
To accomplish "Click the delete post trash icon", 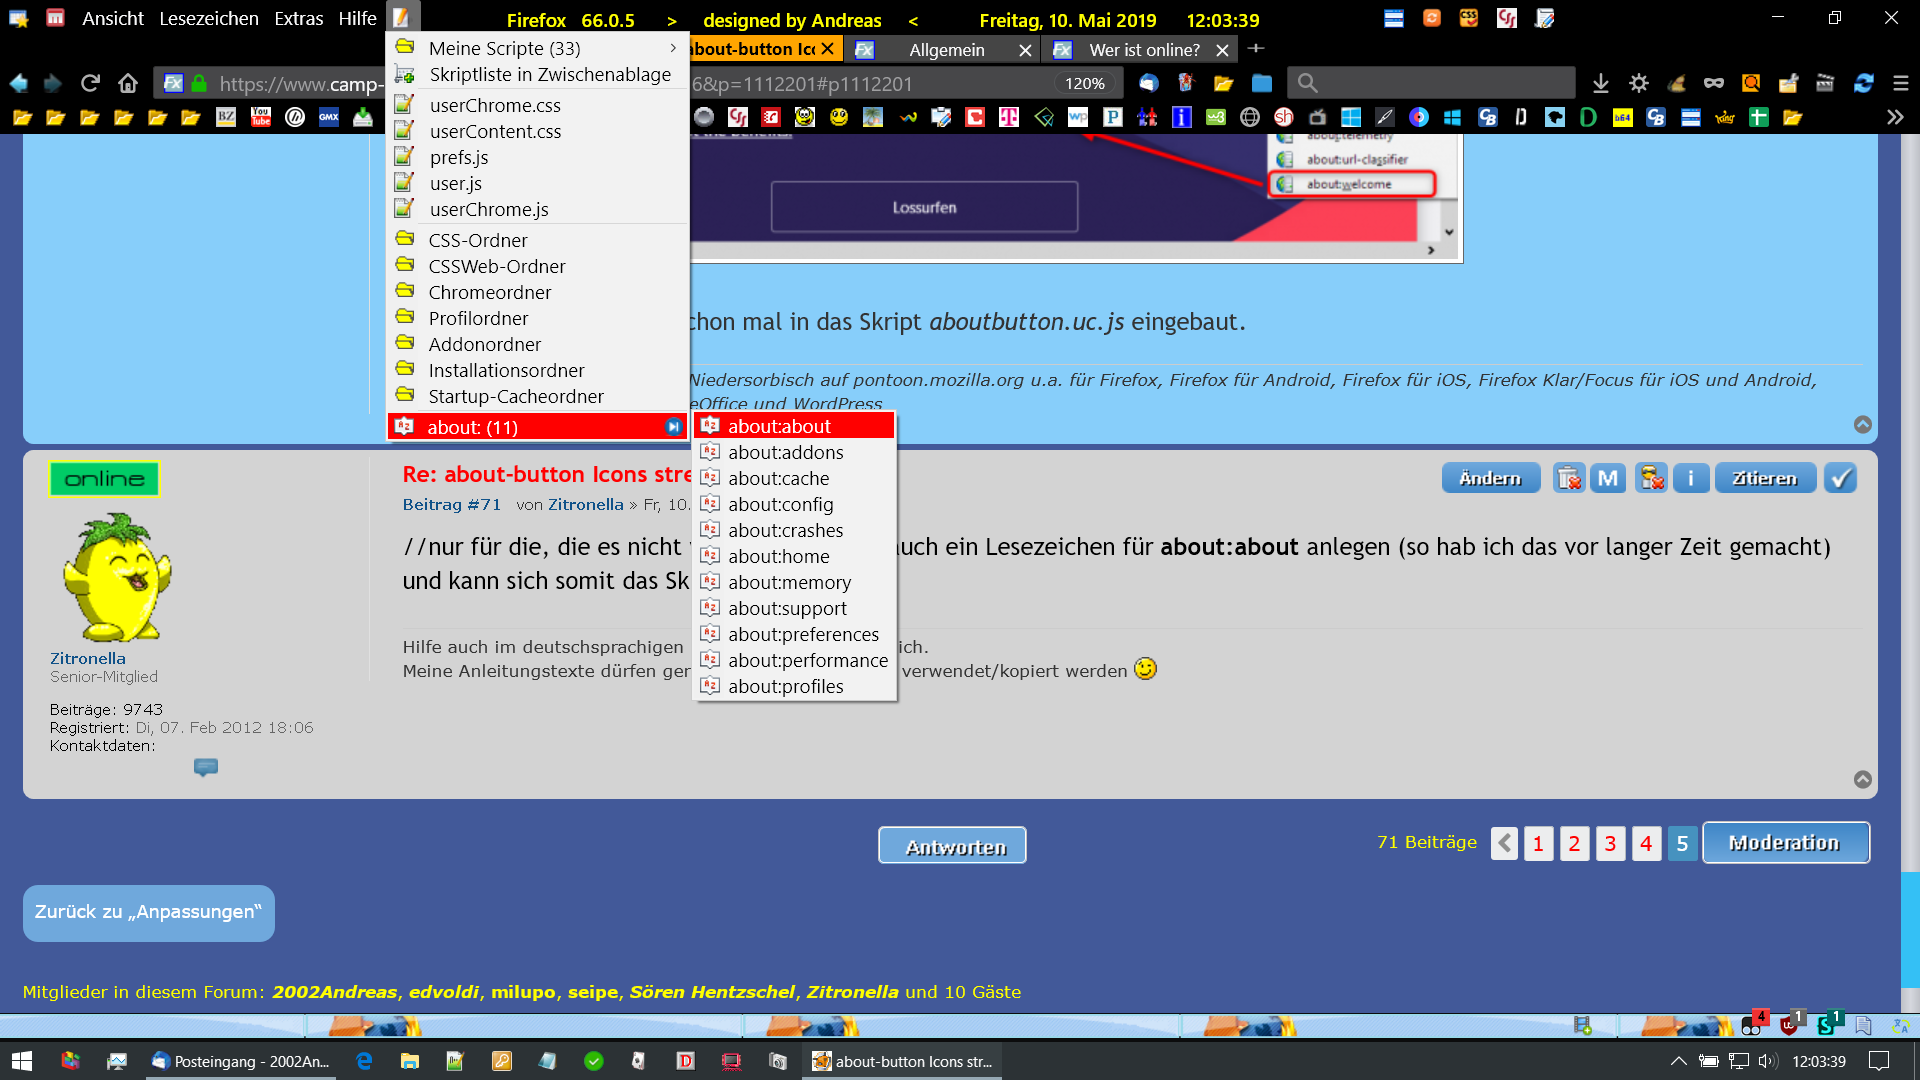I will click(x=1569, y=479).
